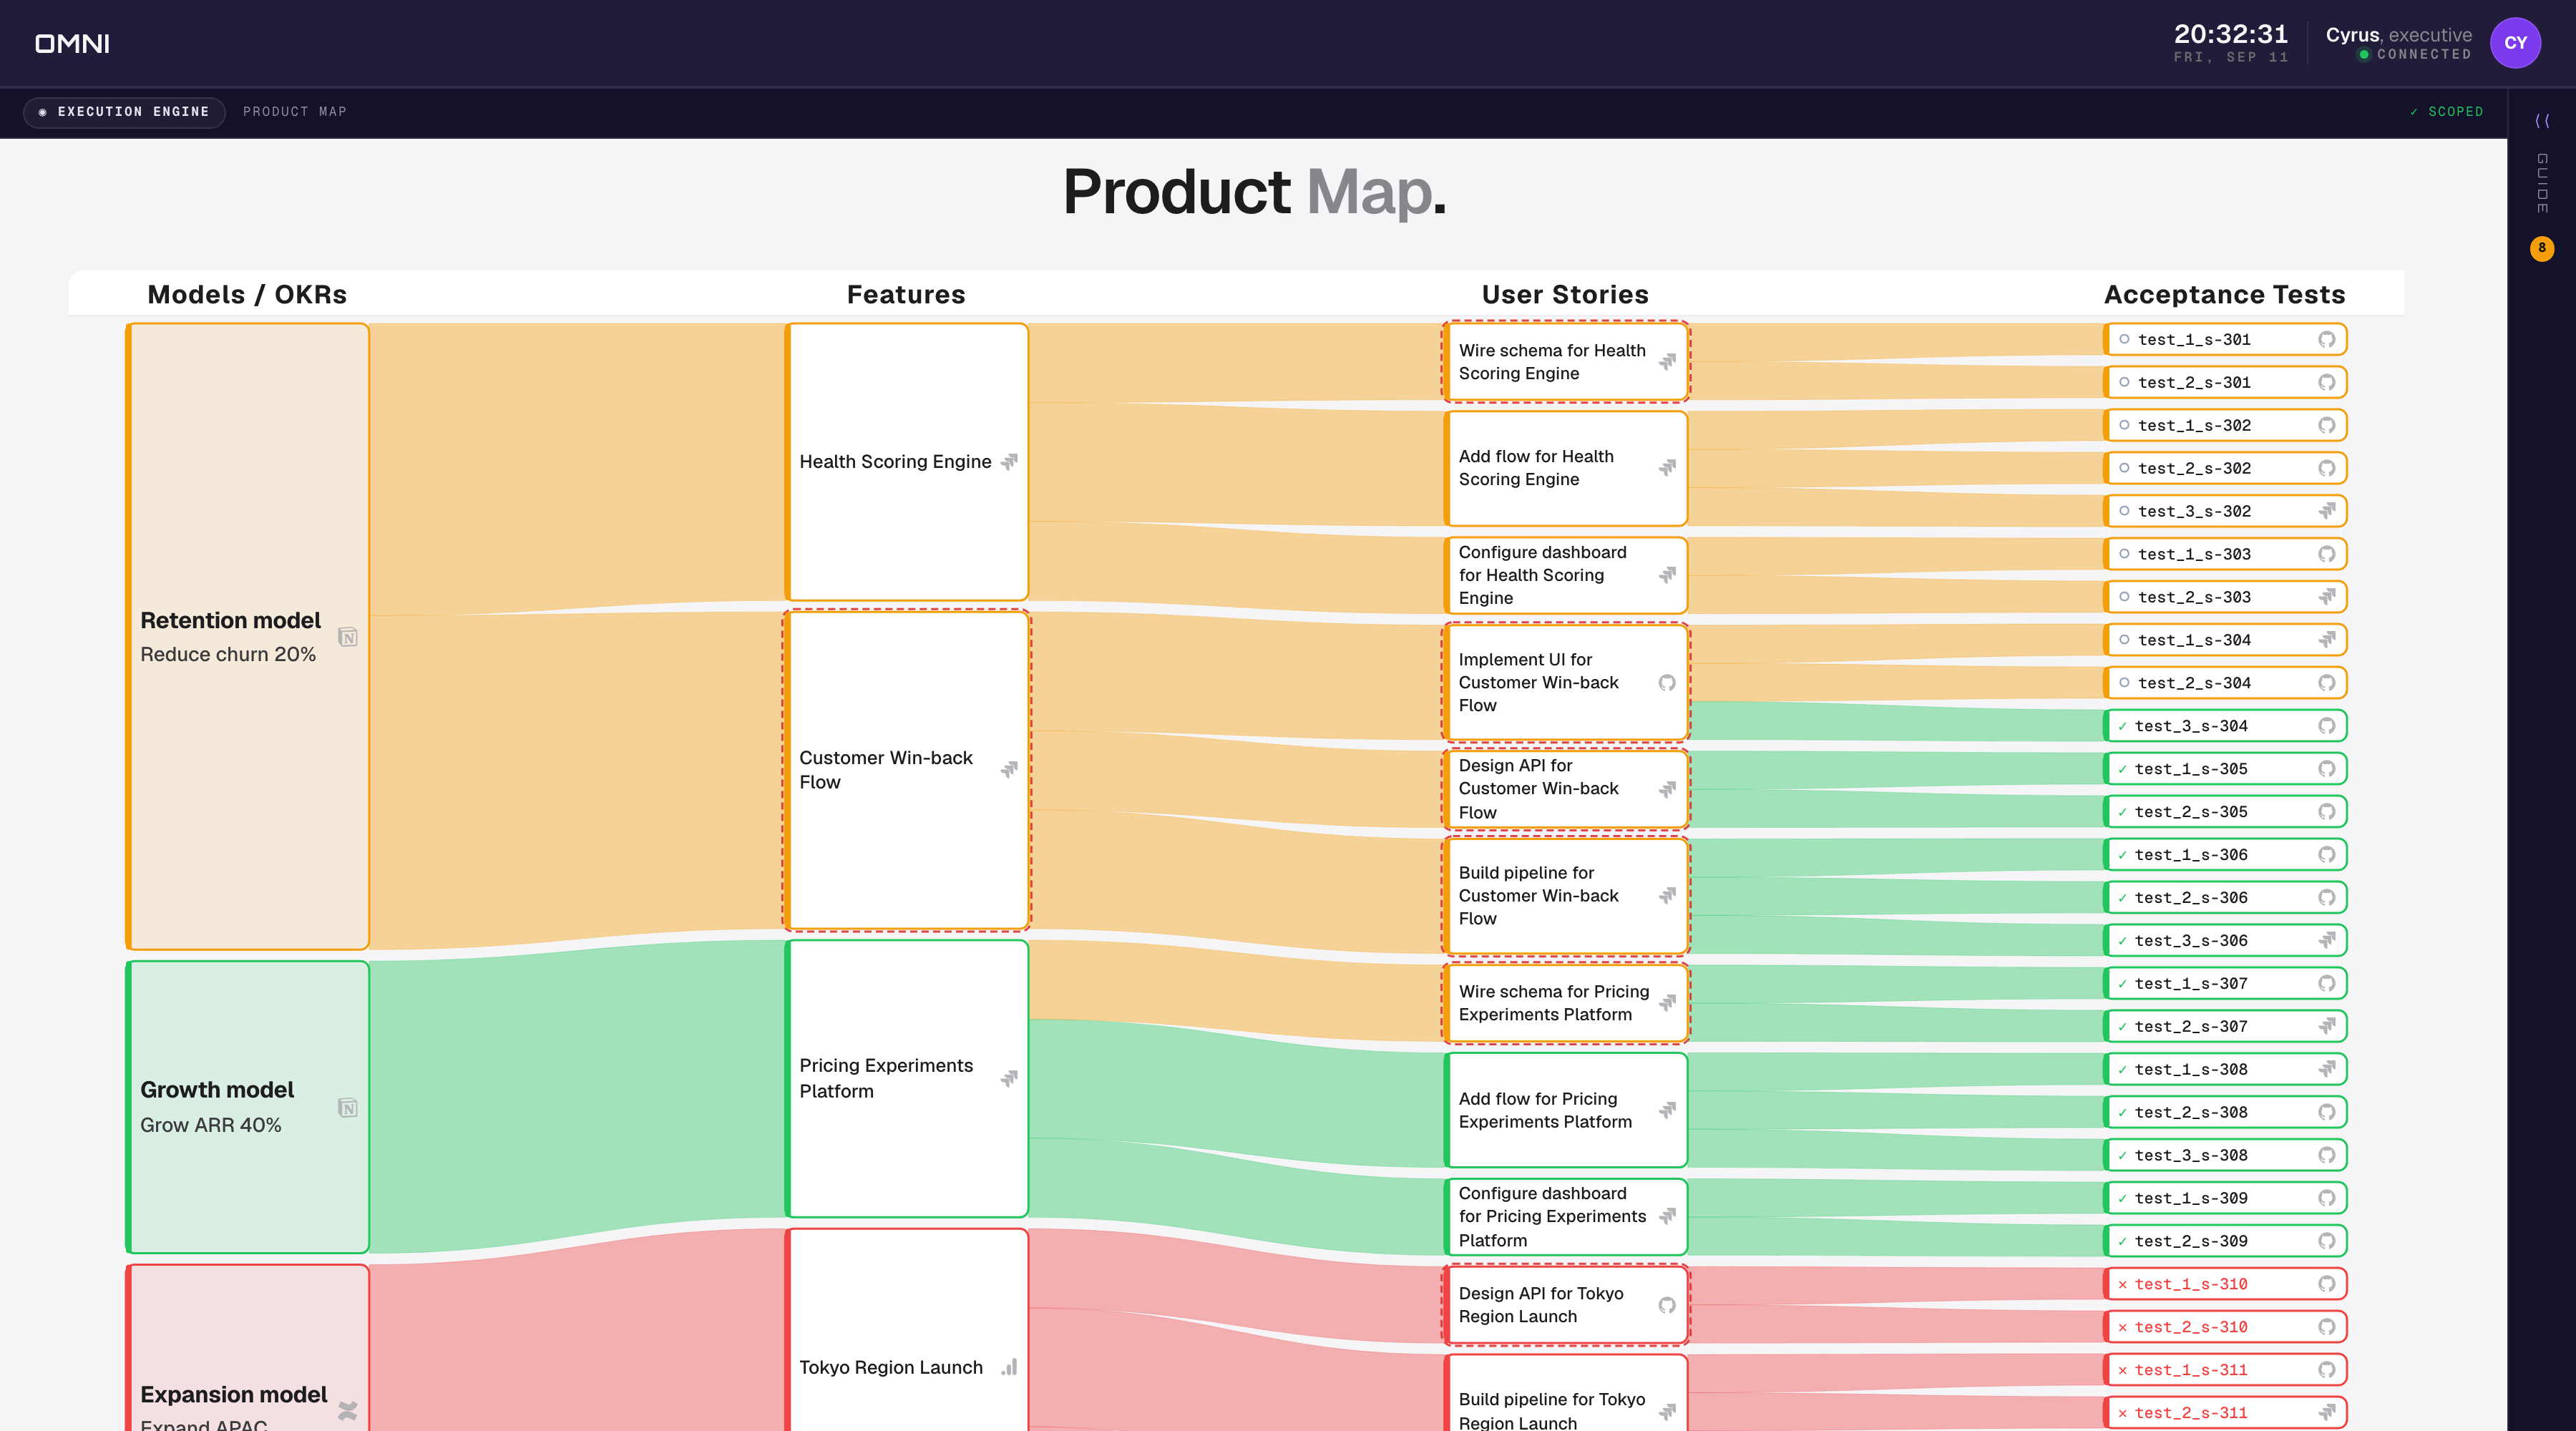This screenshot has width=2576, height=1431.
Task: Select the test_1_s-307 passed test
Action: [x=2225, y=984]
